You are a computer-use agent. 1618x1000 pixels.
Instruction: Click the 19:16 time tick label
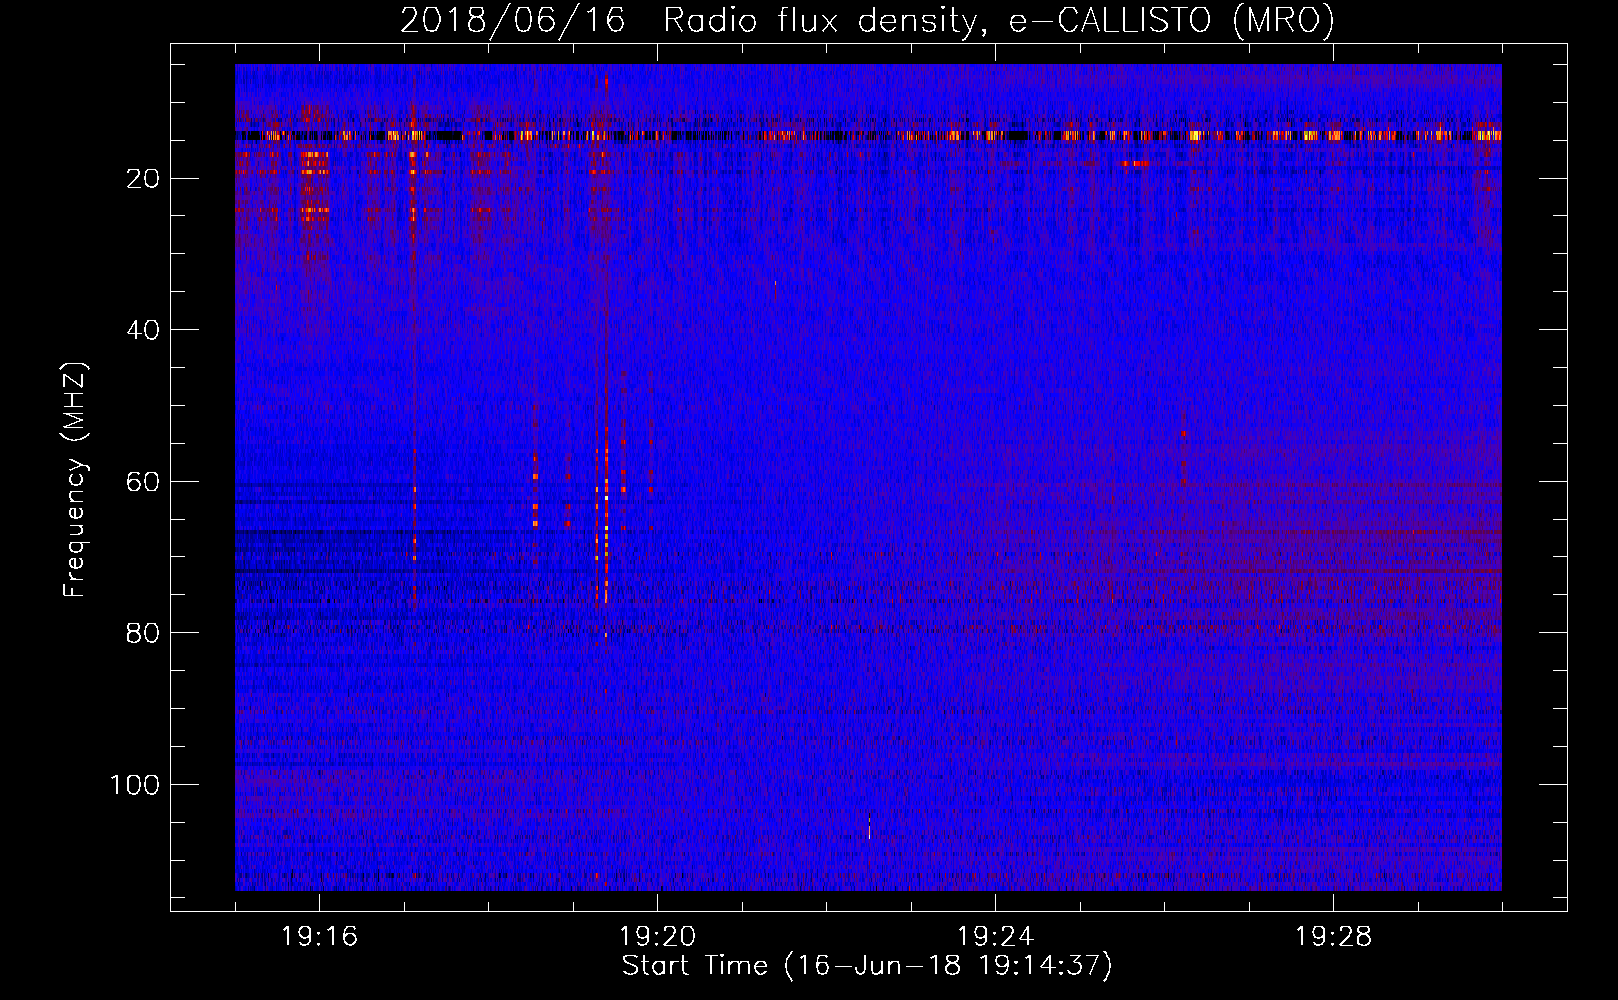point(319,937)
